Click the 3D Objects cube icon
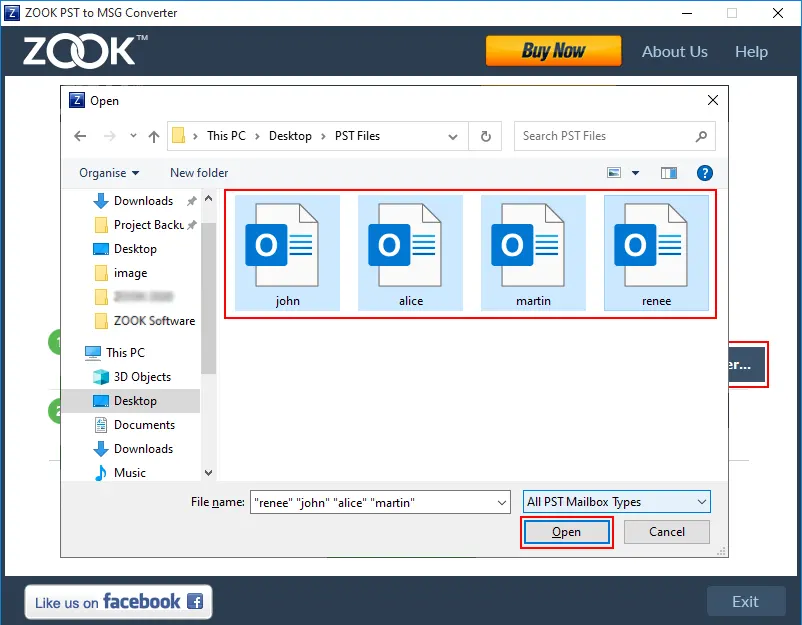 click(x=101, y=377)
